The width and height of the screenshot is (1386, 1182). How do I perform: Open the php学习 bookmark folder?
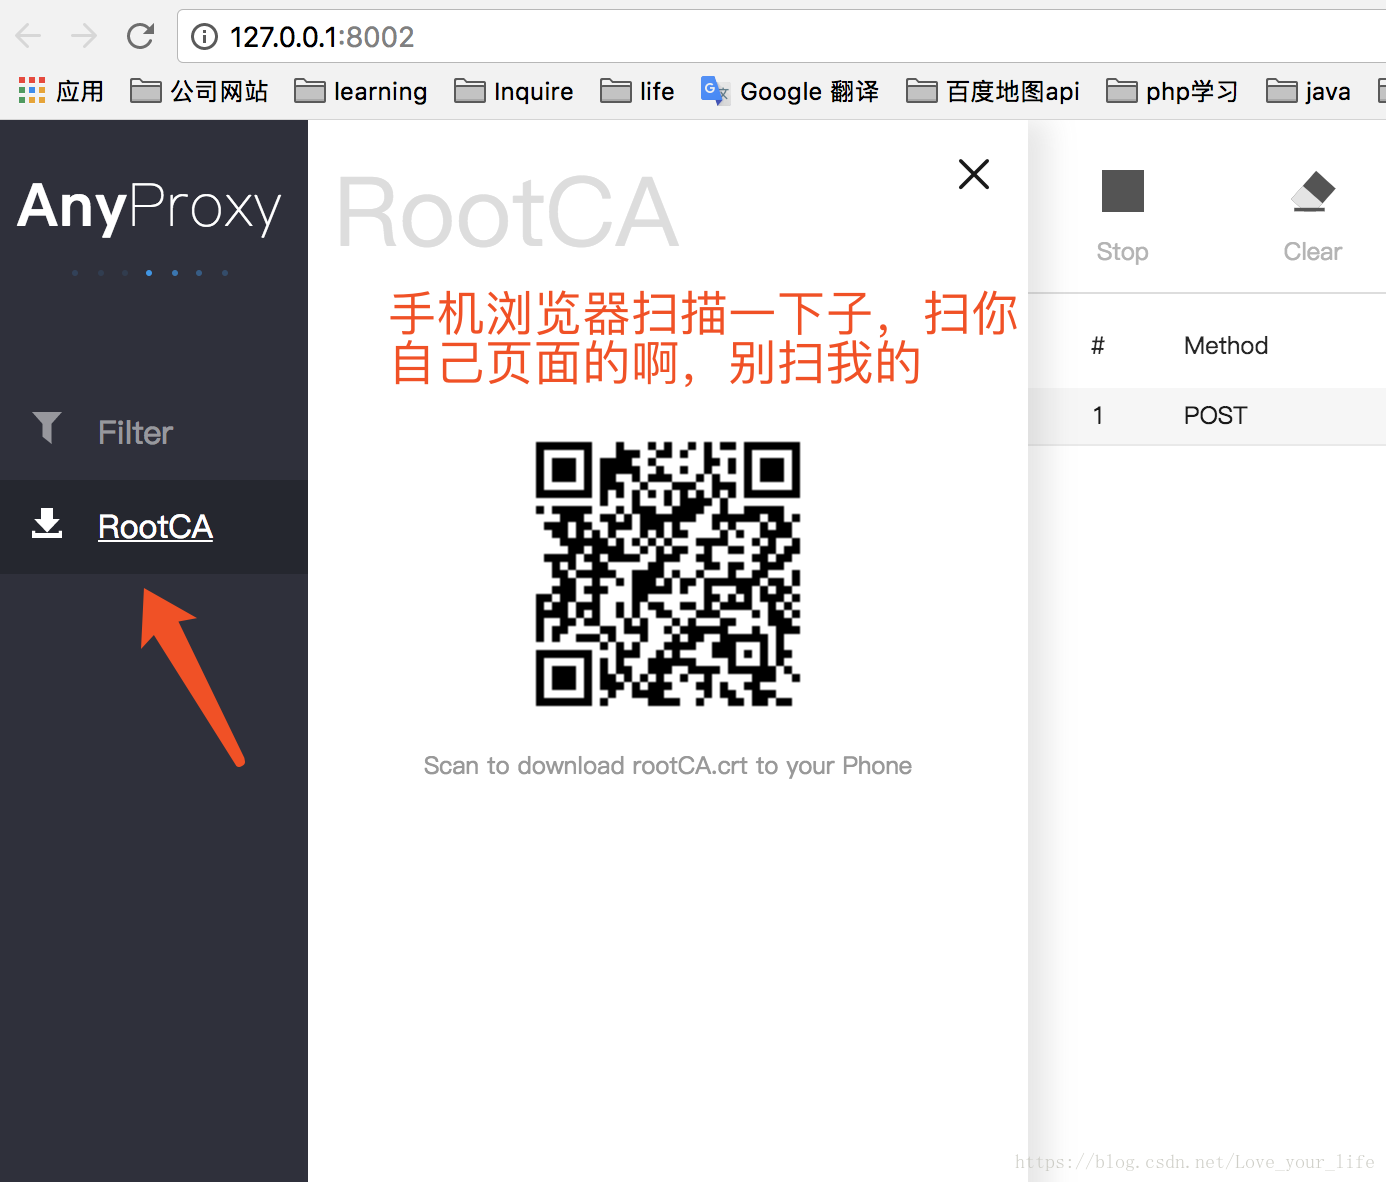(1172, 91)
